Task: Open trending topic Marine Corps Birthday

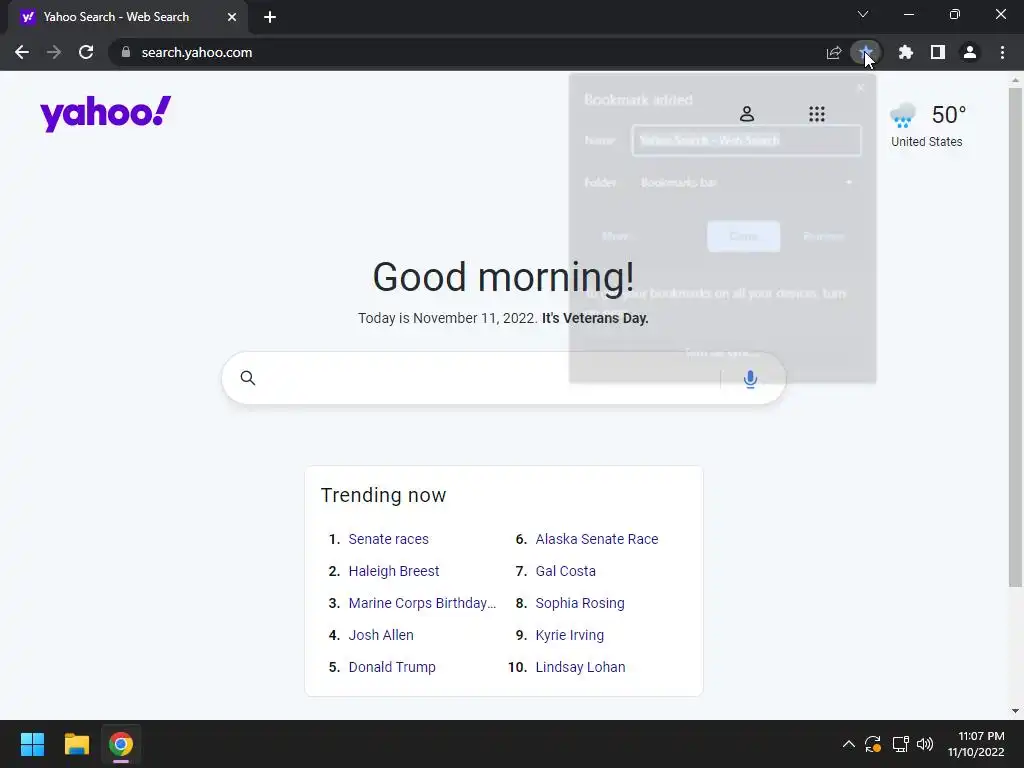Action: [x=423, y=603]
